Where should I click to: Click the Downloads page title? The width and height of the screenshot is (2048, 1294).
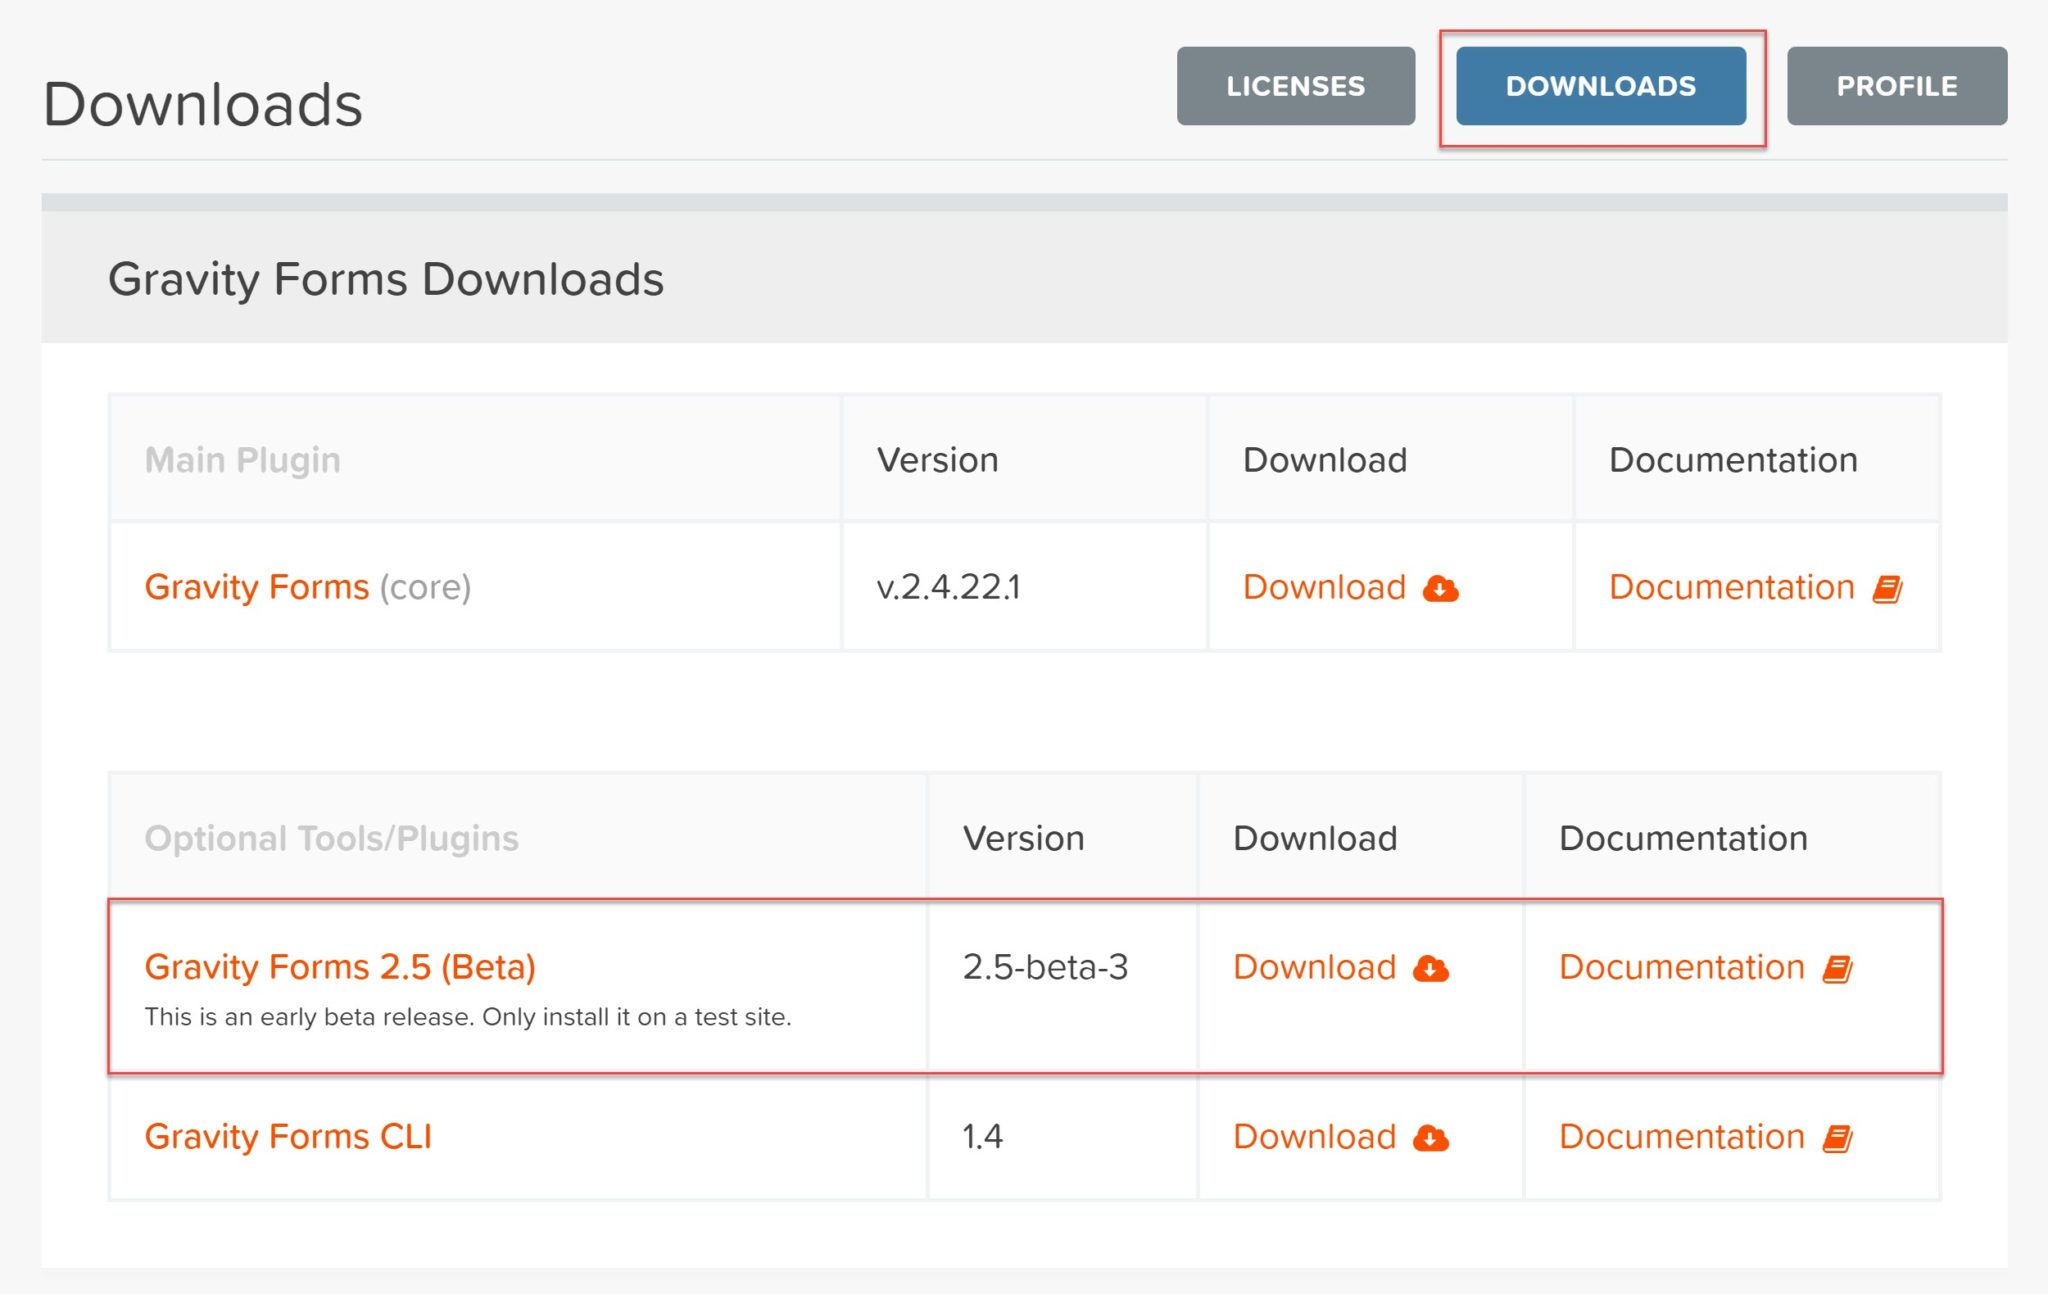click(203, 104)
